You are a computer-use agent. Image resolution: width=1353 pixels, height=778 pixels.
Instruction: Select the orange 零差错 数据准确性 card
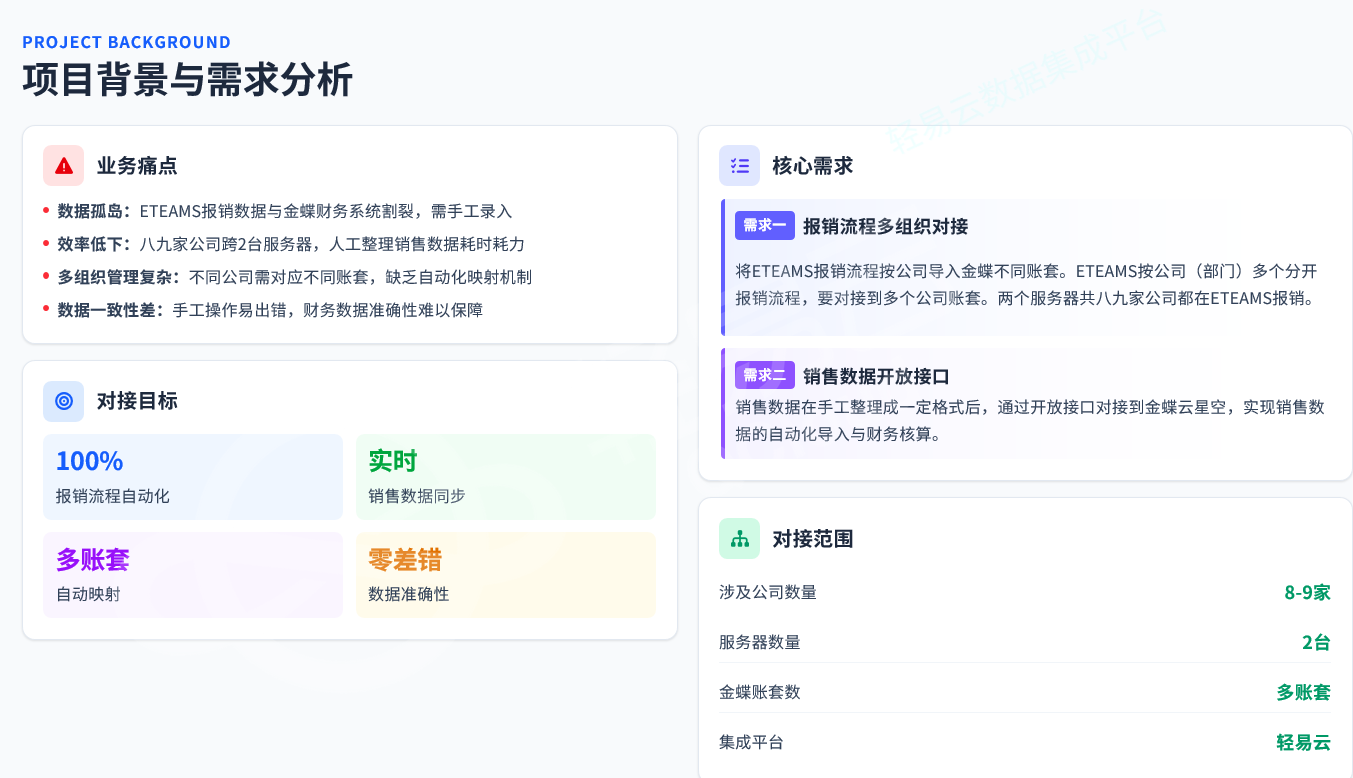[x=505, y=575]
